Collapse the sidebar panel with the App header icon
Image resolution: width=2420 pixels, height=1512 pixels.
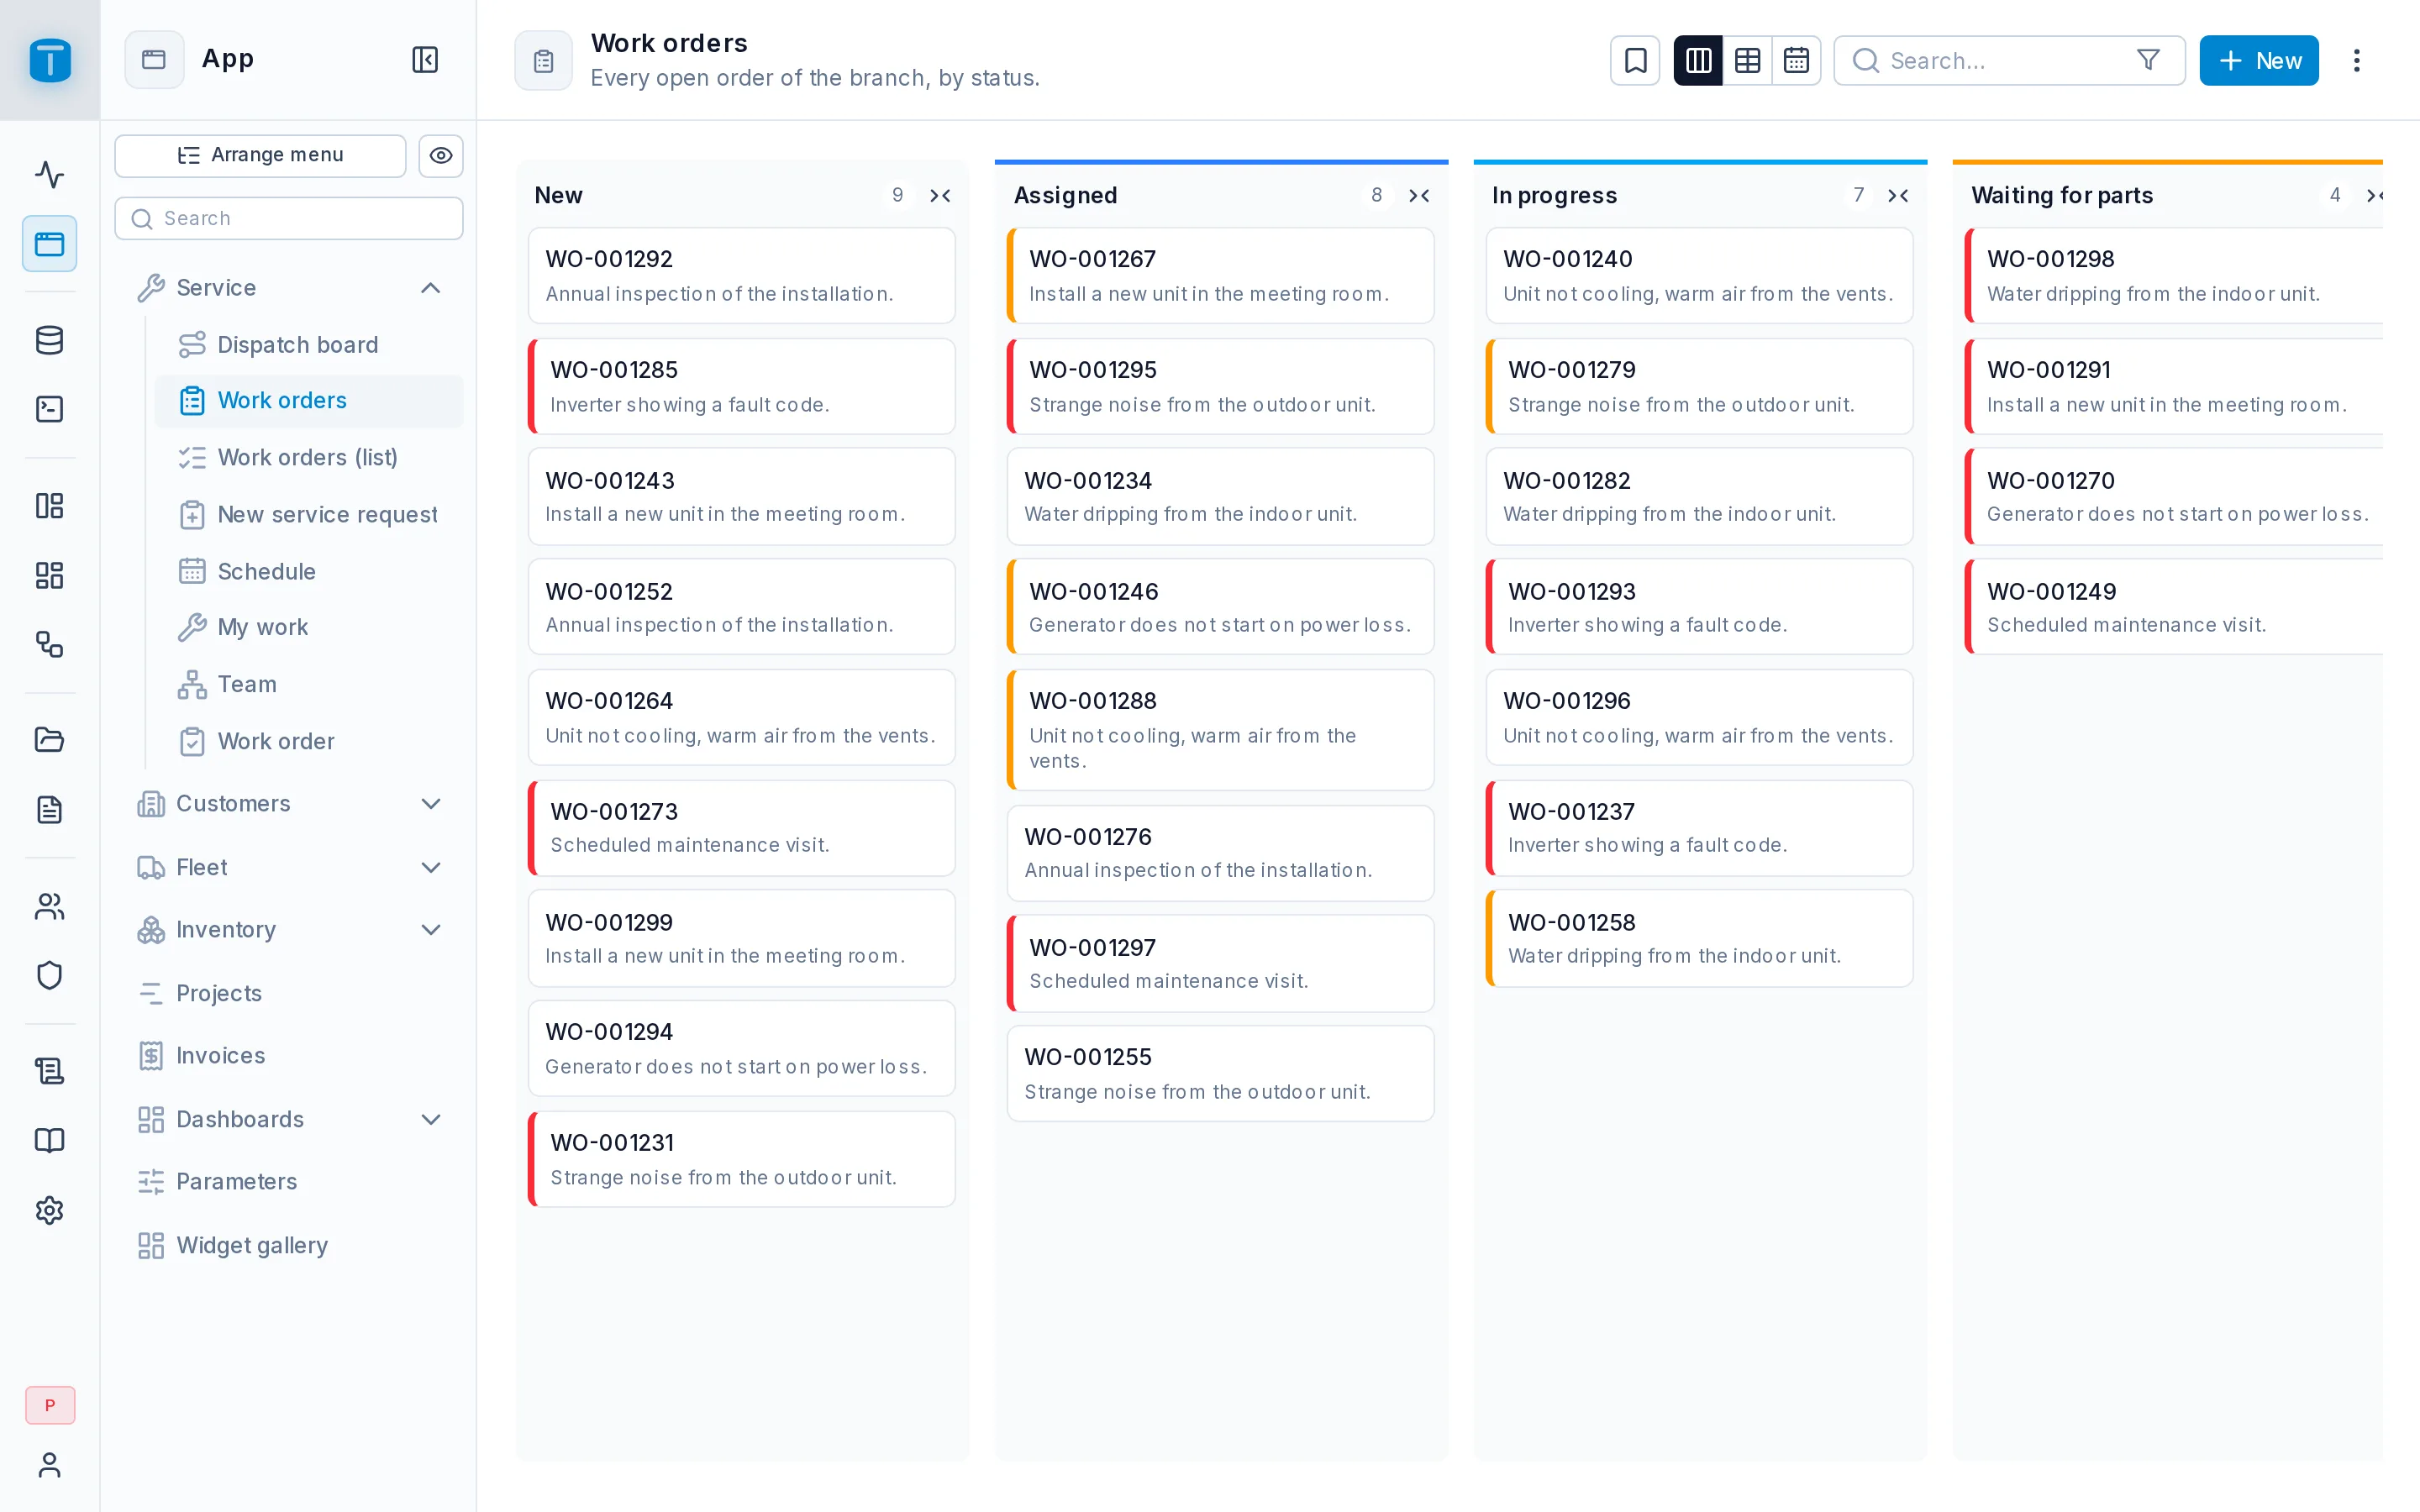(425, 60)
